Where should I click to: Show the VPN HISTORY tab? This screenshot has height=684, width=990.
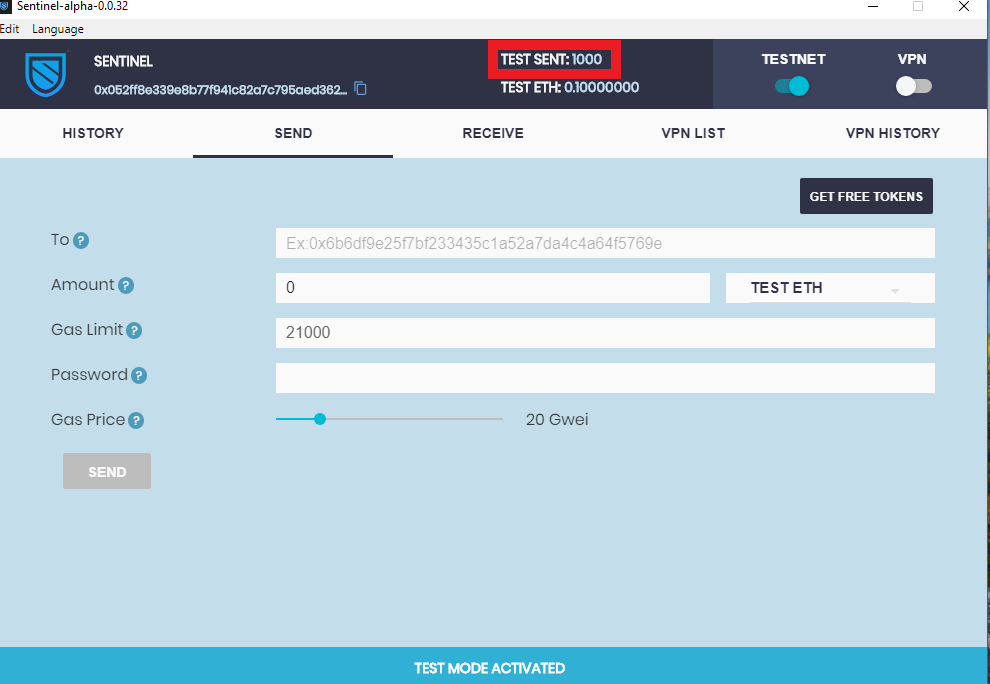[x=893, y=133]
